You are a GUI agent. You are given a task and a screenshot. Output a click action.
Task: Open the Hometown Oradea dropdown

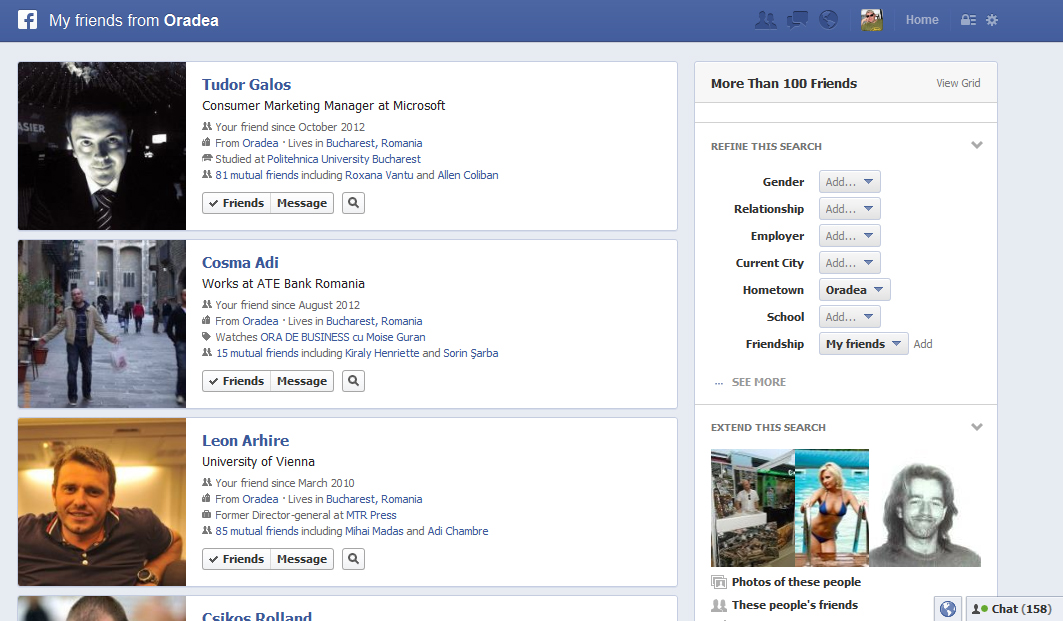click(x=855, y=290)
